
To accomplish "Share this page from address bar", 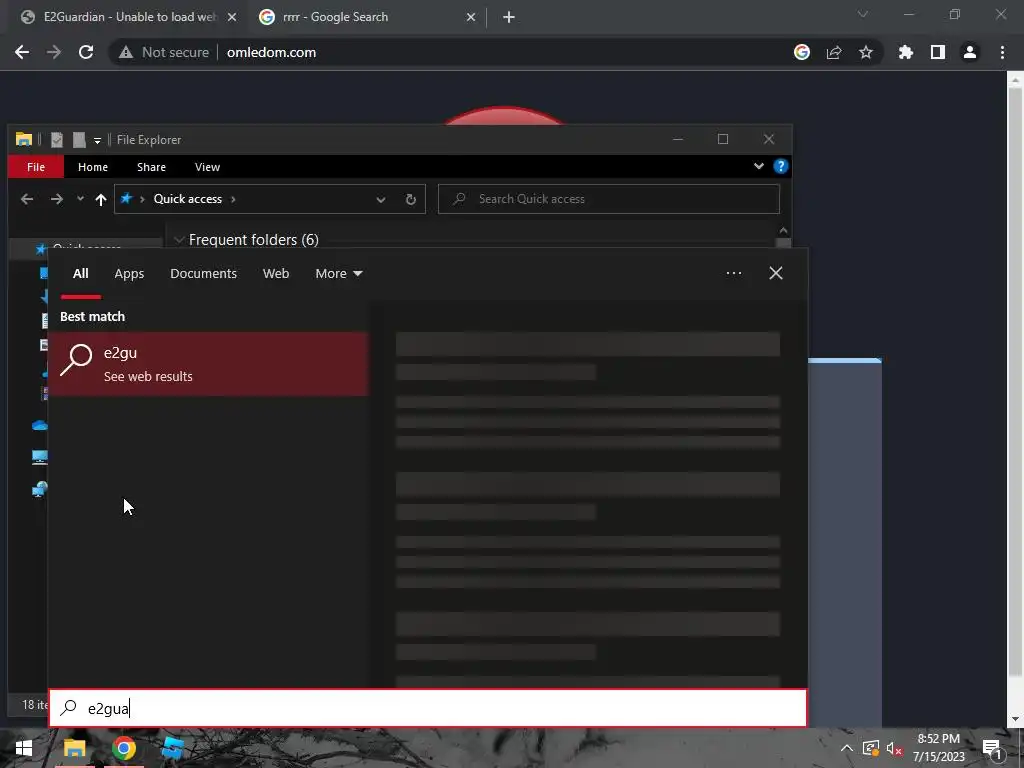I will pos(834,52).
